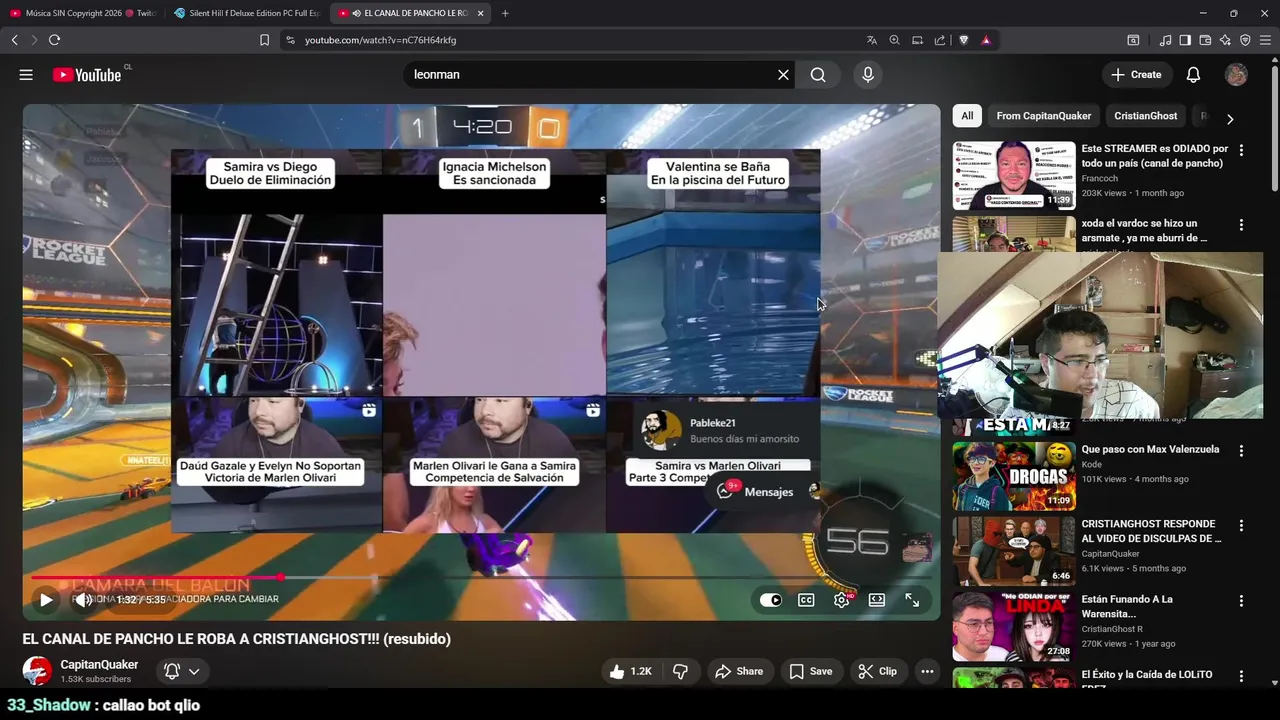Seek on the video progress bar
The height and width of the screenshot is (720, 1280).
pyautogui.click(x=481, y=577)
